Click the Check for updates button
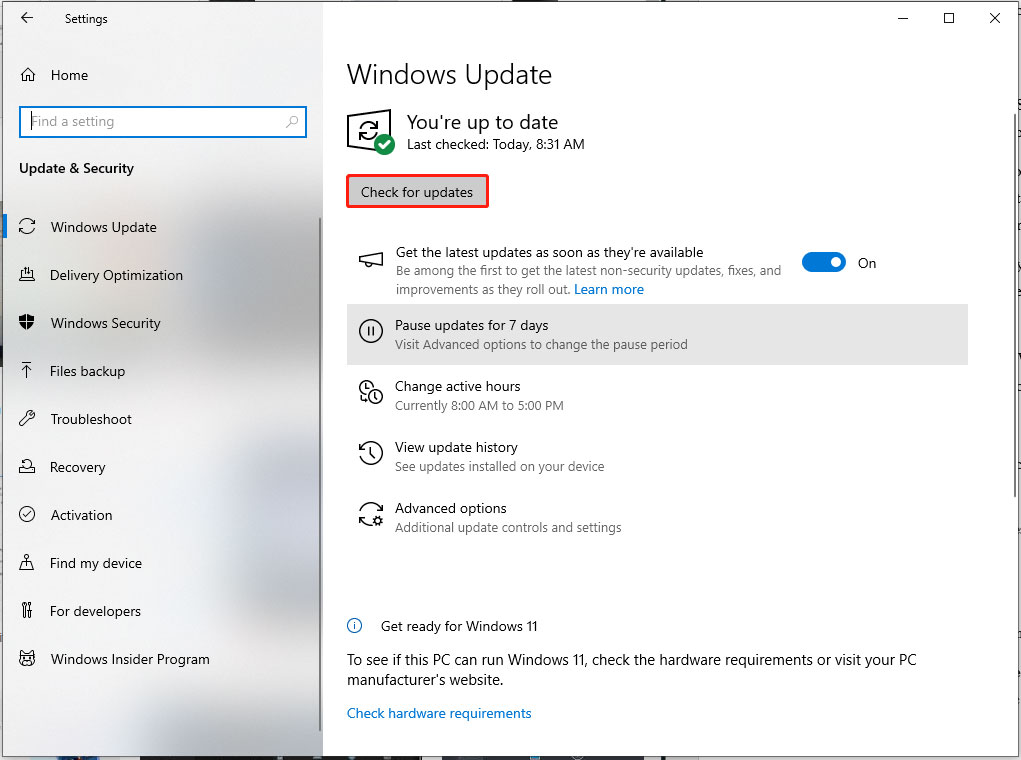 click(x=417, y=191)
